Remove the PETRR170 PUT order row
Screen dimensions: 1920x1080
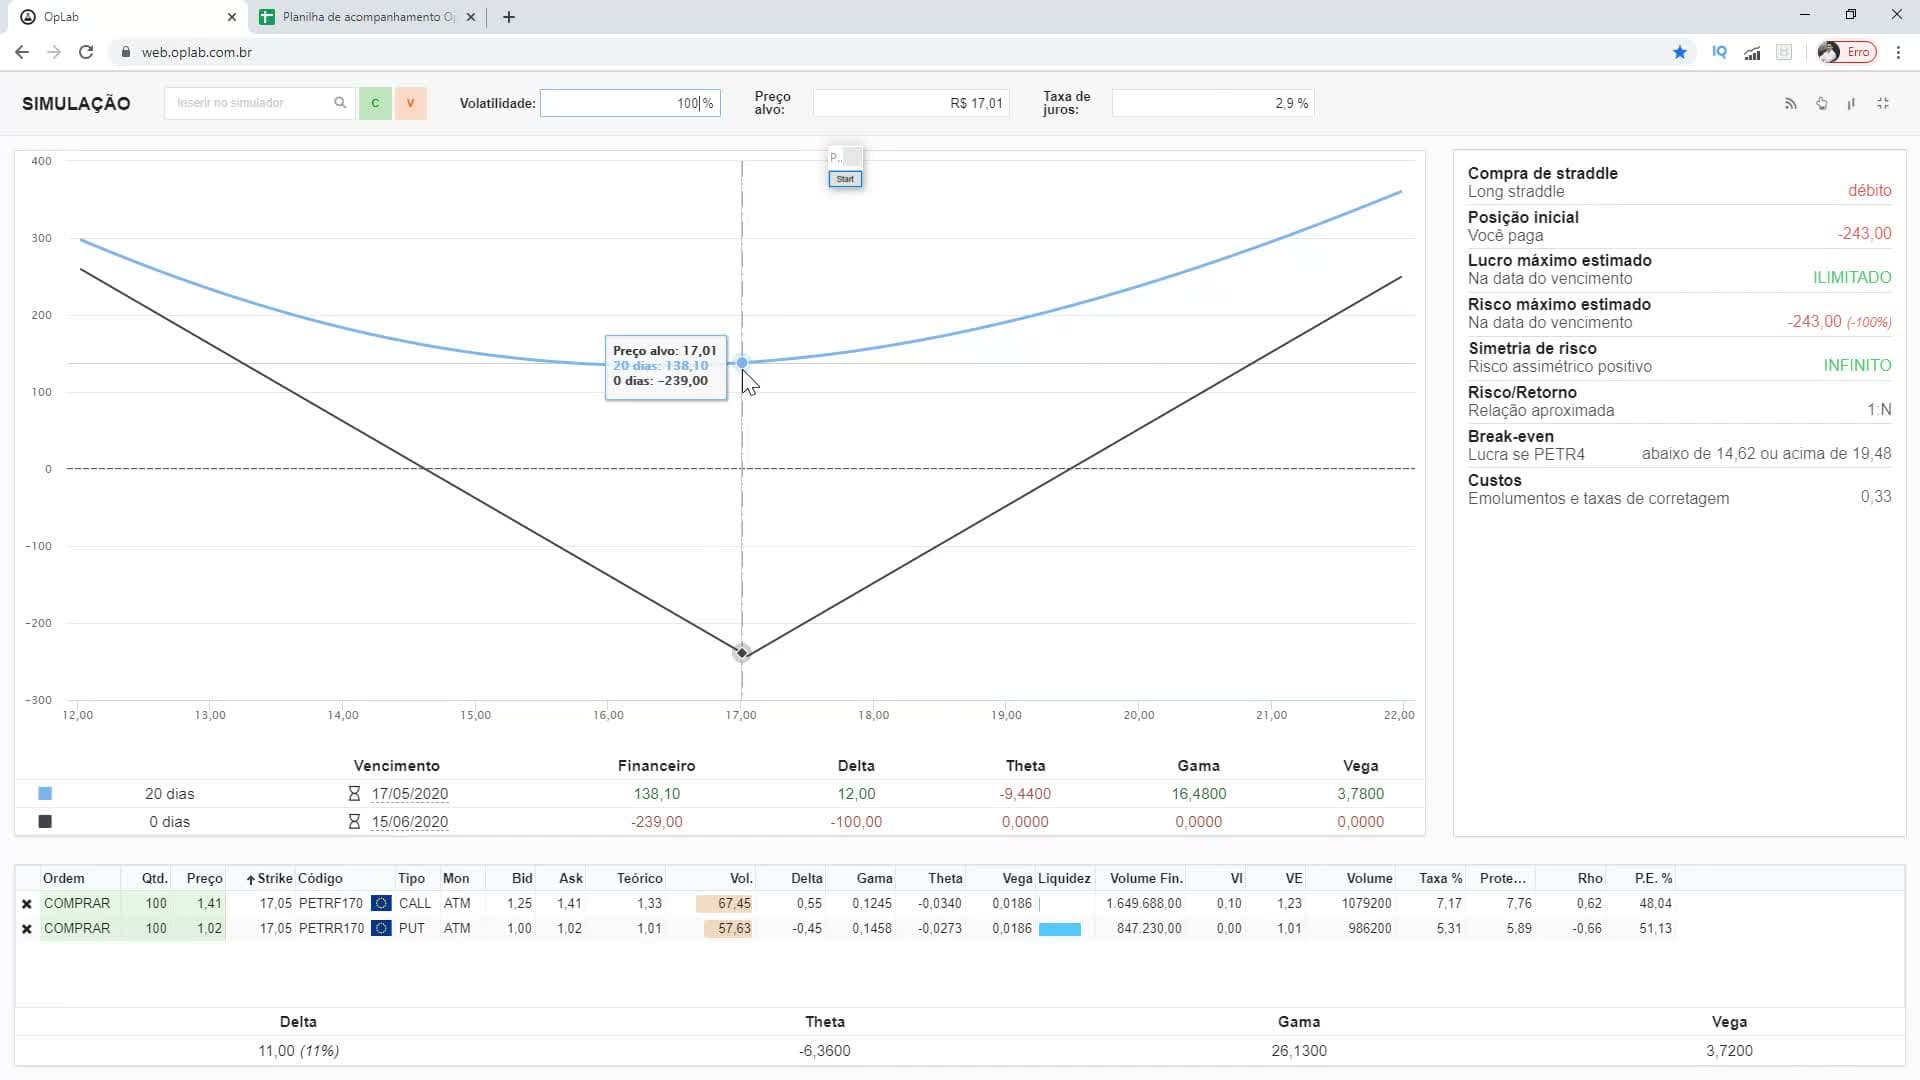coord(27,929)
